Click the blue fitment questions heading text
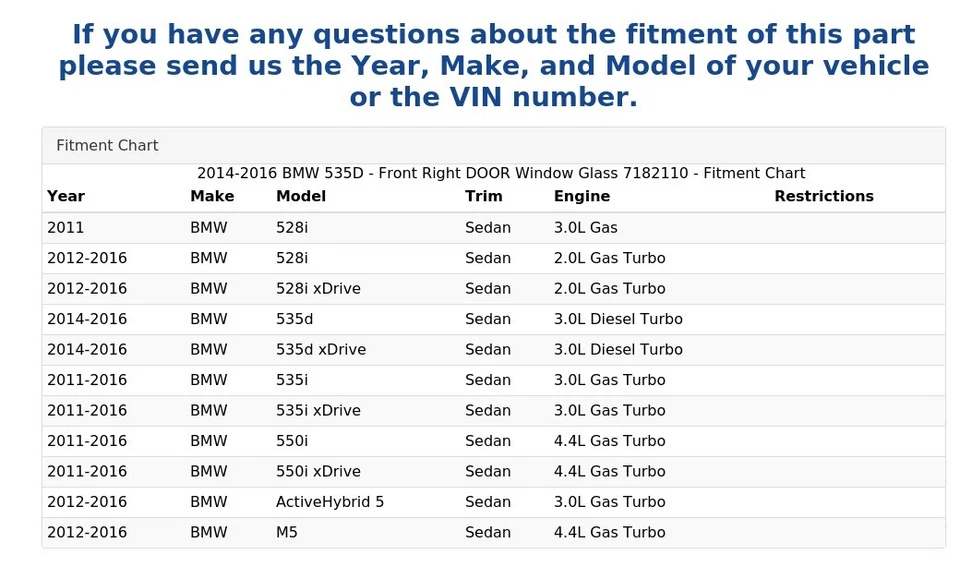Screen dimensions: 960x567 493,66
